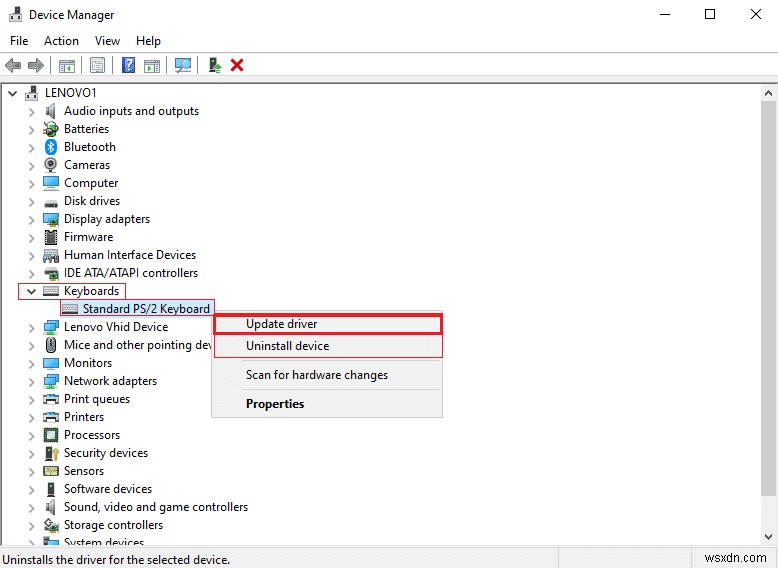Collapse the Keyboards category
Image resolution: width=778 pixels, height=568 pixels.
pos(31,291)
